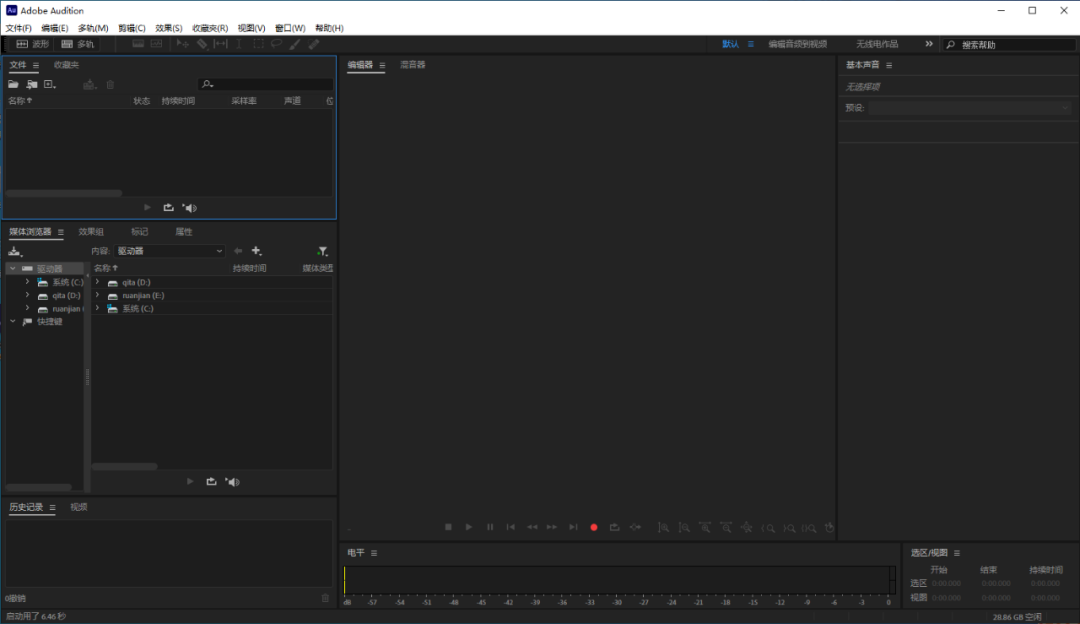Open the 效果 menu in the menu bar
Screen dimensions: 1080x624
167,28
